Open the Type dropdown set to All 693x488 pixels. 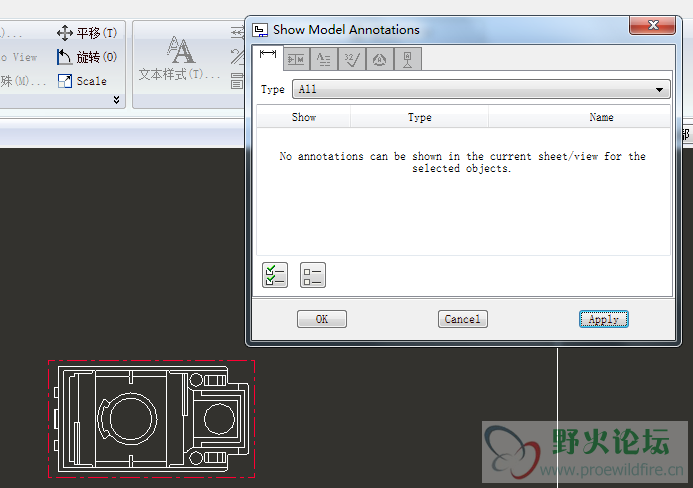tap(481, 89)
